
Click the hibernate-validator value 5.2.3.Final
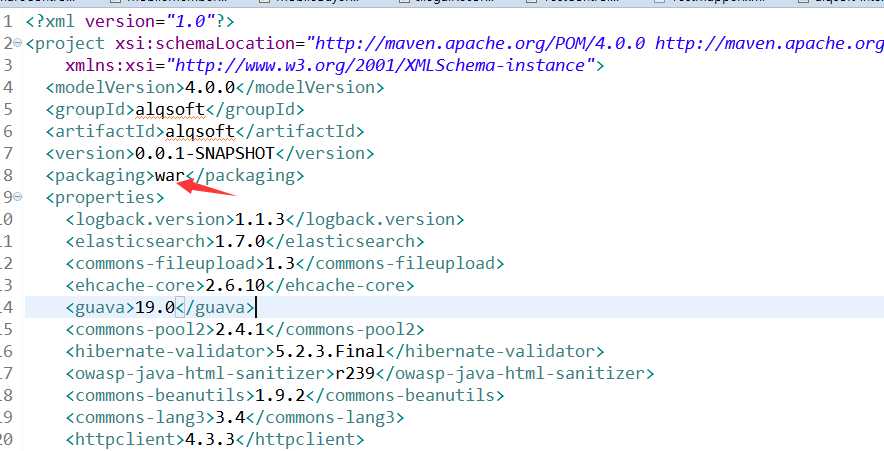pos(330,351)
